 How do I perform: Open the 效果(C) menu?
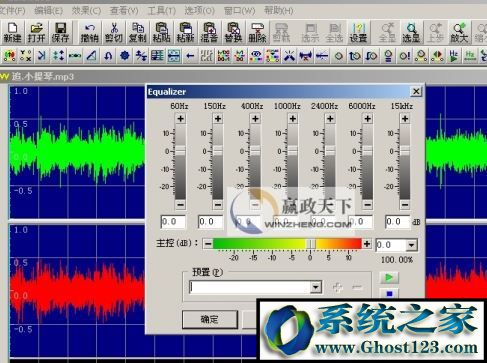[x=86, y=11]
